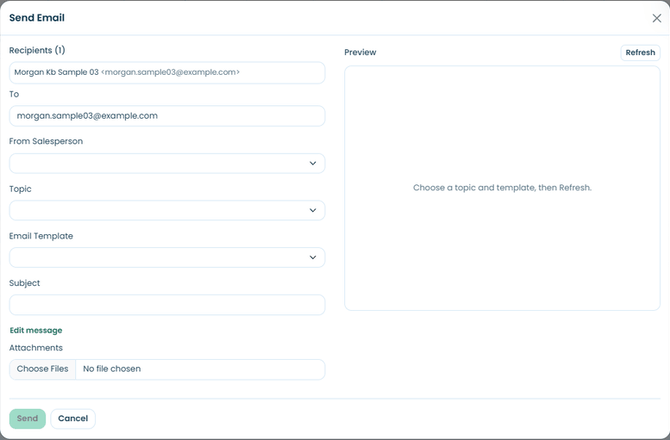Click the Recipients (1) label

click(37, 50)
